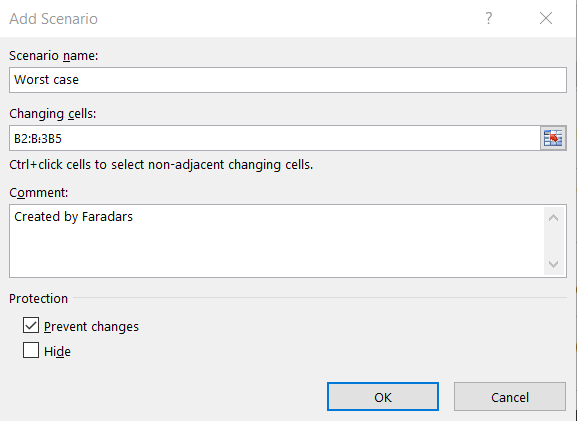Image resolution: width=577 pixels, height=421 pixels.
Task: Uncheck the Prevent changes checkbox
Action: [31, 325]
